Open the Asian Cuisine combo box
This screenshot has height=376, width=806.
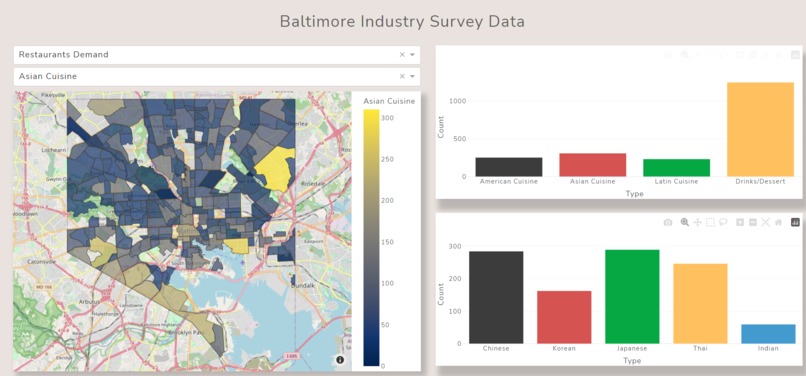tap(216, 76)
